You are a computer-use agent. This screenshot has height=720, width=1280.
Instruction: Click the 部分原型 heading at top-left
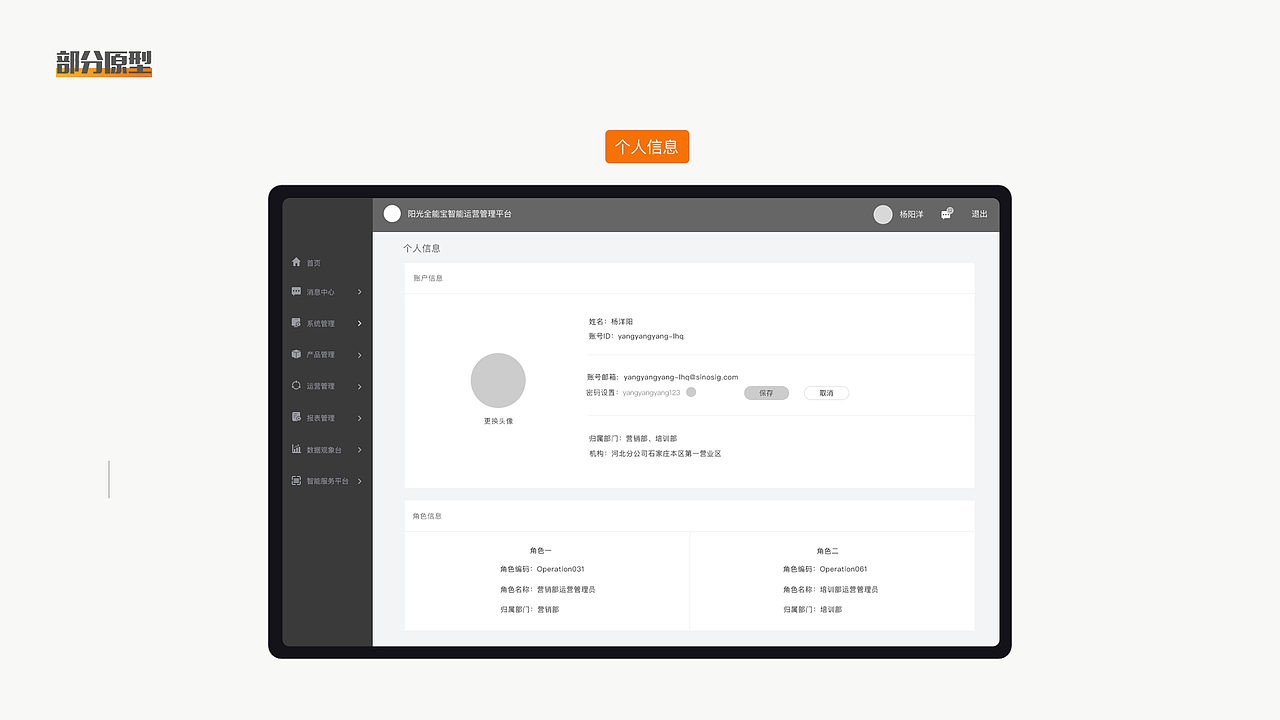[104, 64]
